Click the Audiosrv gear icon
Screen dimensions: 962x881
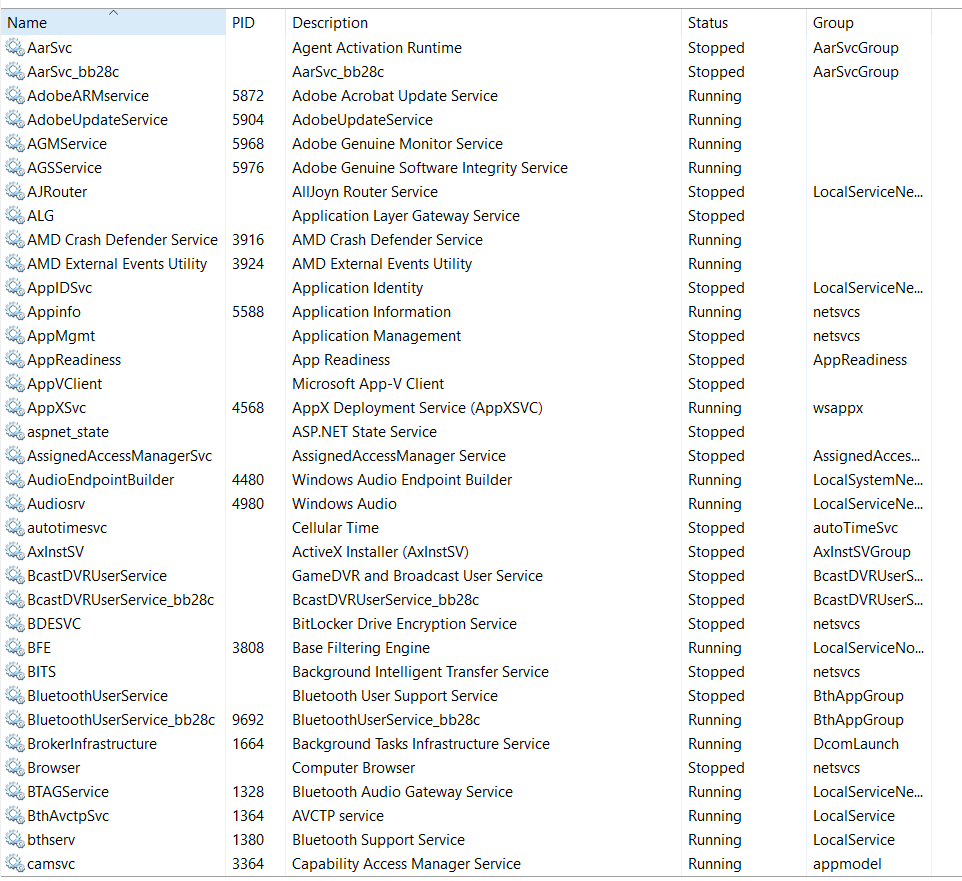click(x=15, y=503)
